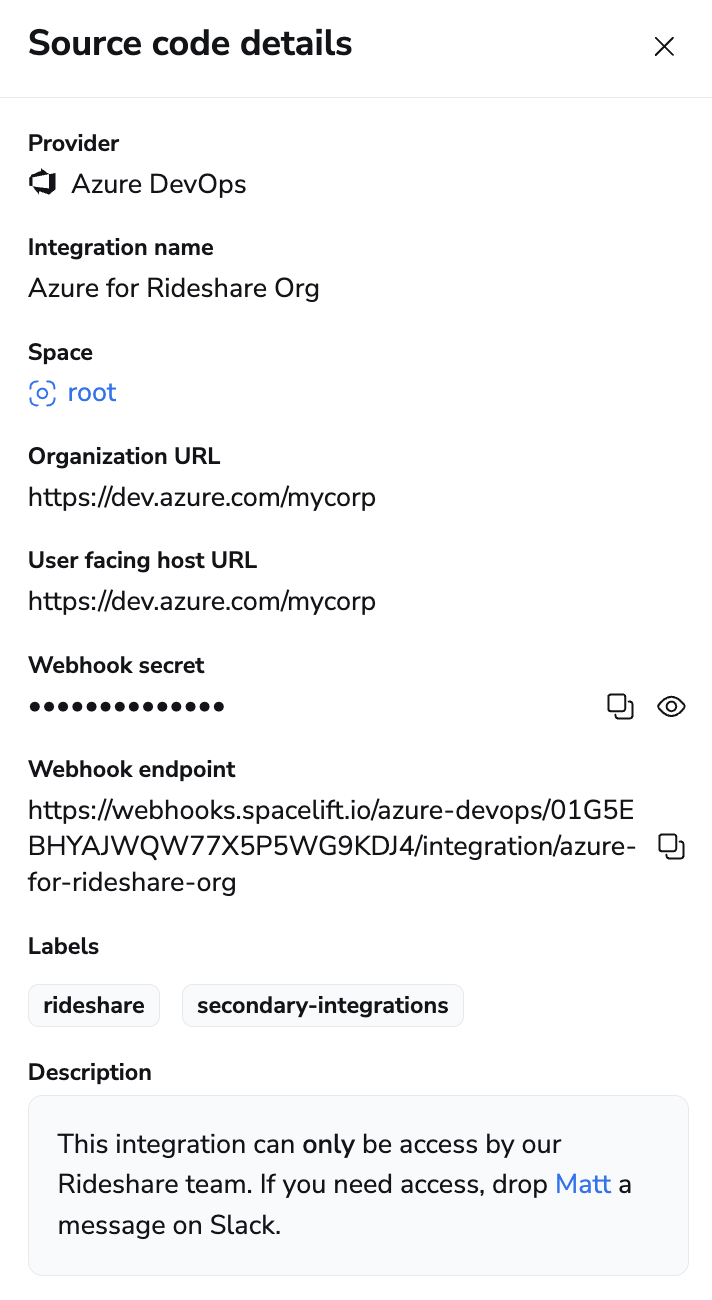
Task: Select the secondary-integrations label chip
Action: coord(322,1005)
